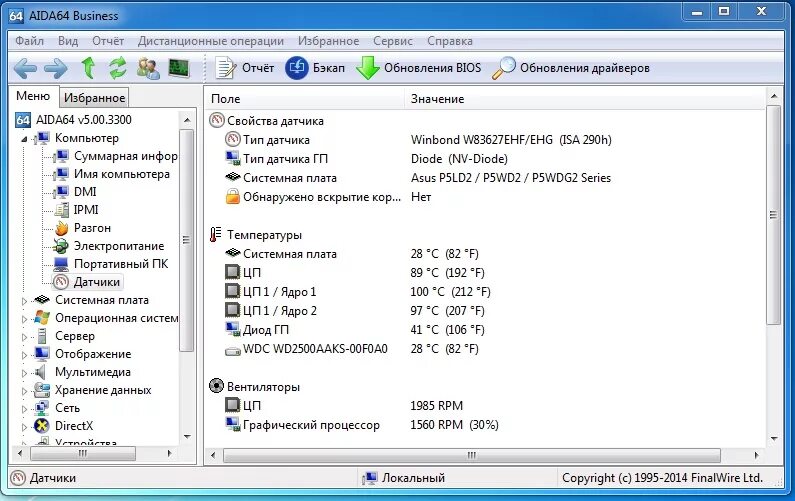Screen dimensions: 795x501
Task: Click right pane vertical scrollbar thumb
Action: point(773,215)
